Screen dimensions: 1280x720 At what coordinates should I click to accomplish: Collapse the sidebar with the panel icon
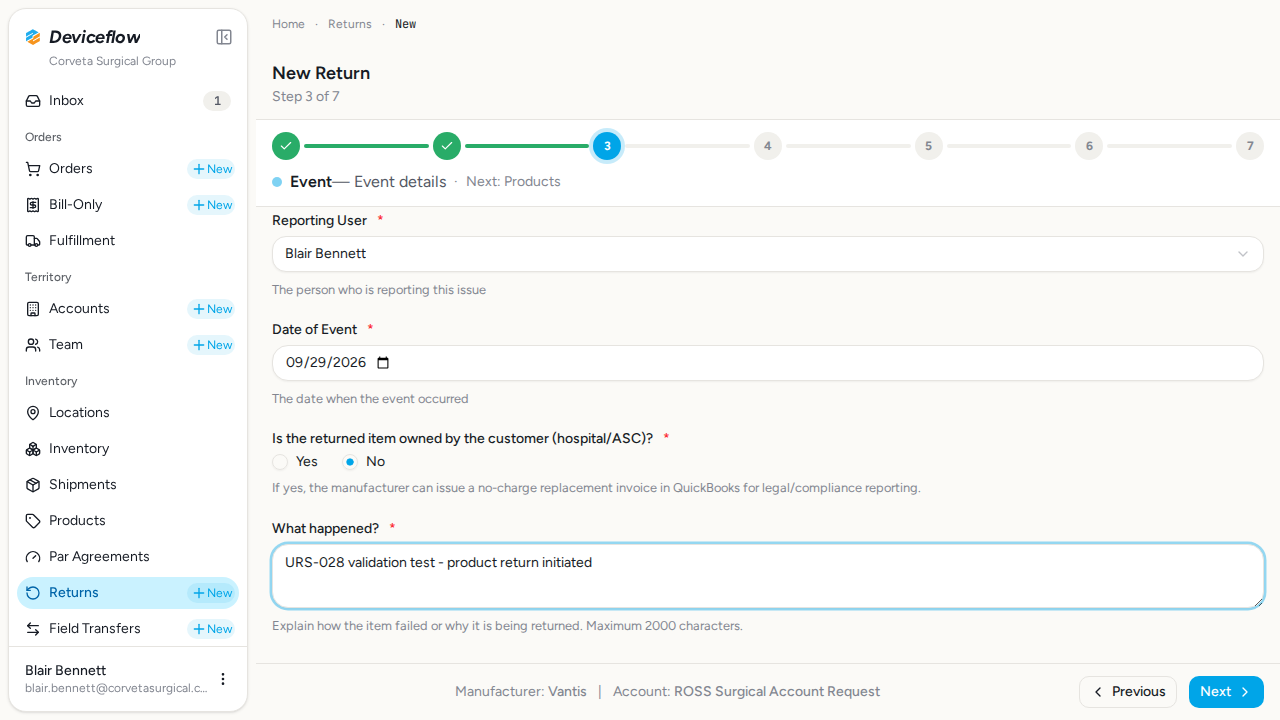pyautogui.click(x=224, y=37)
